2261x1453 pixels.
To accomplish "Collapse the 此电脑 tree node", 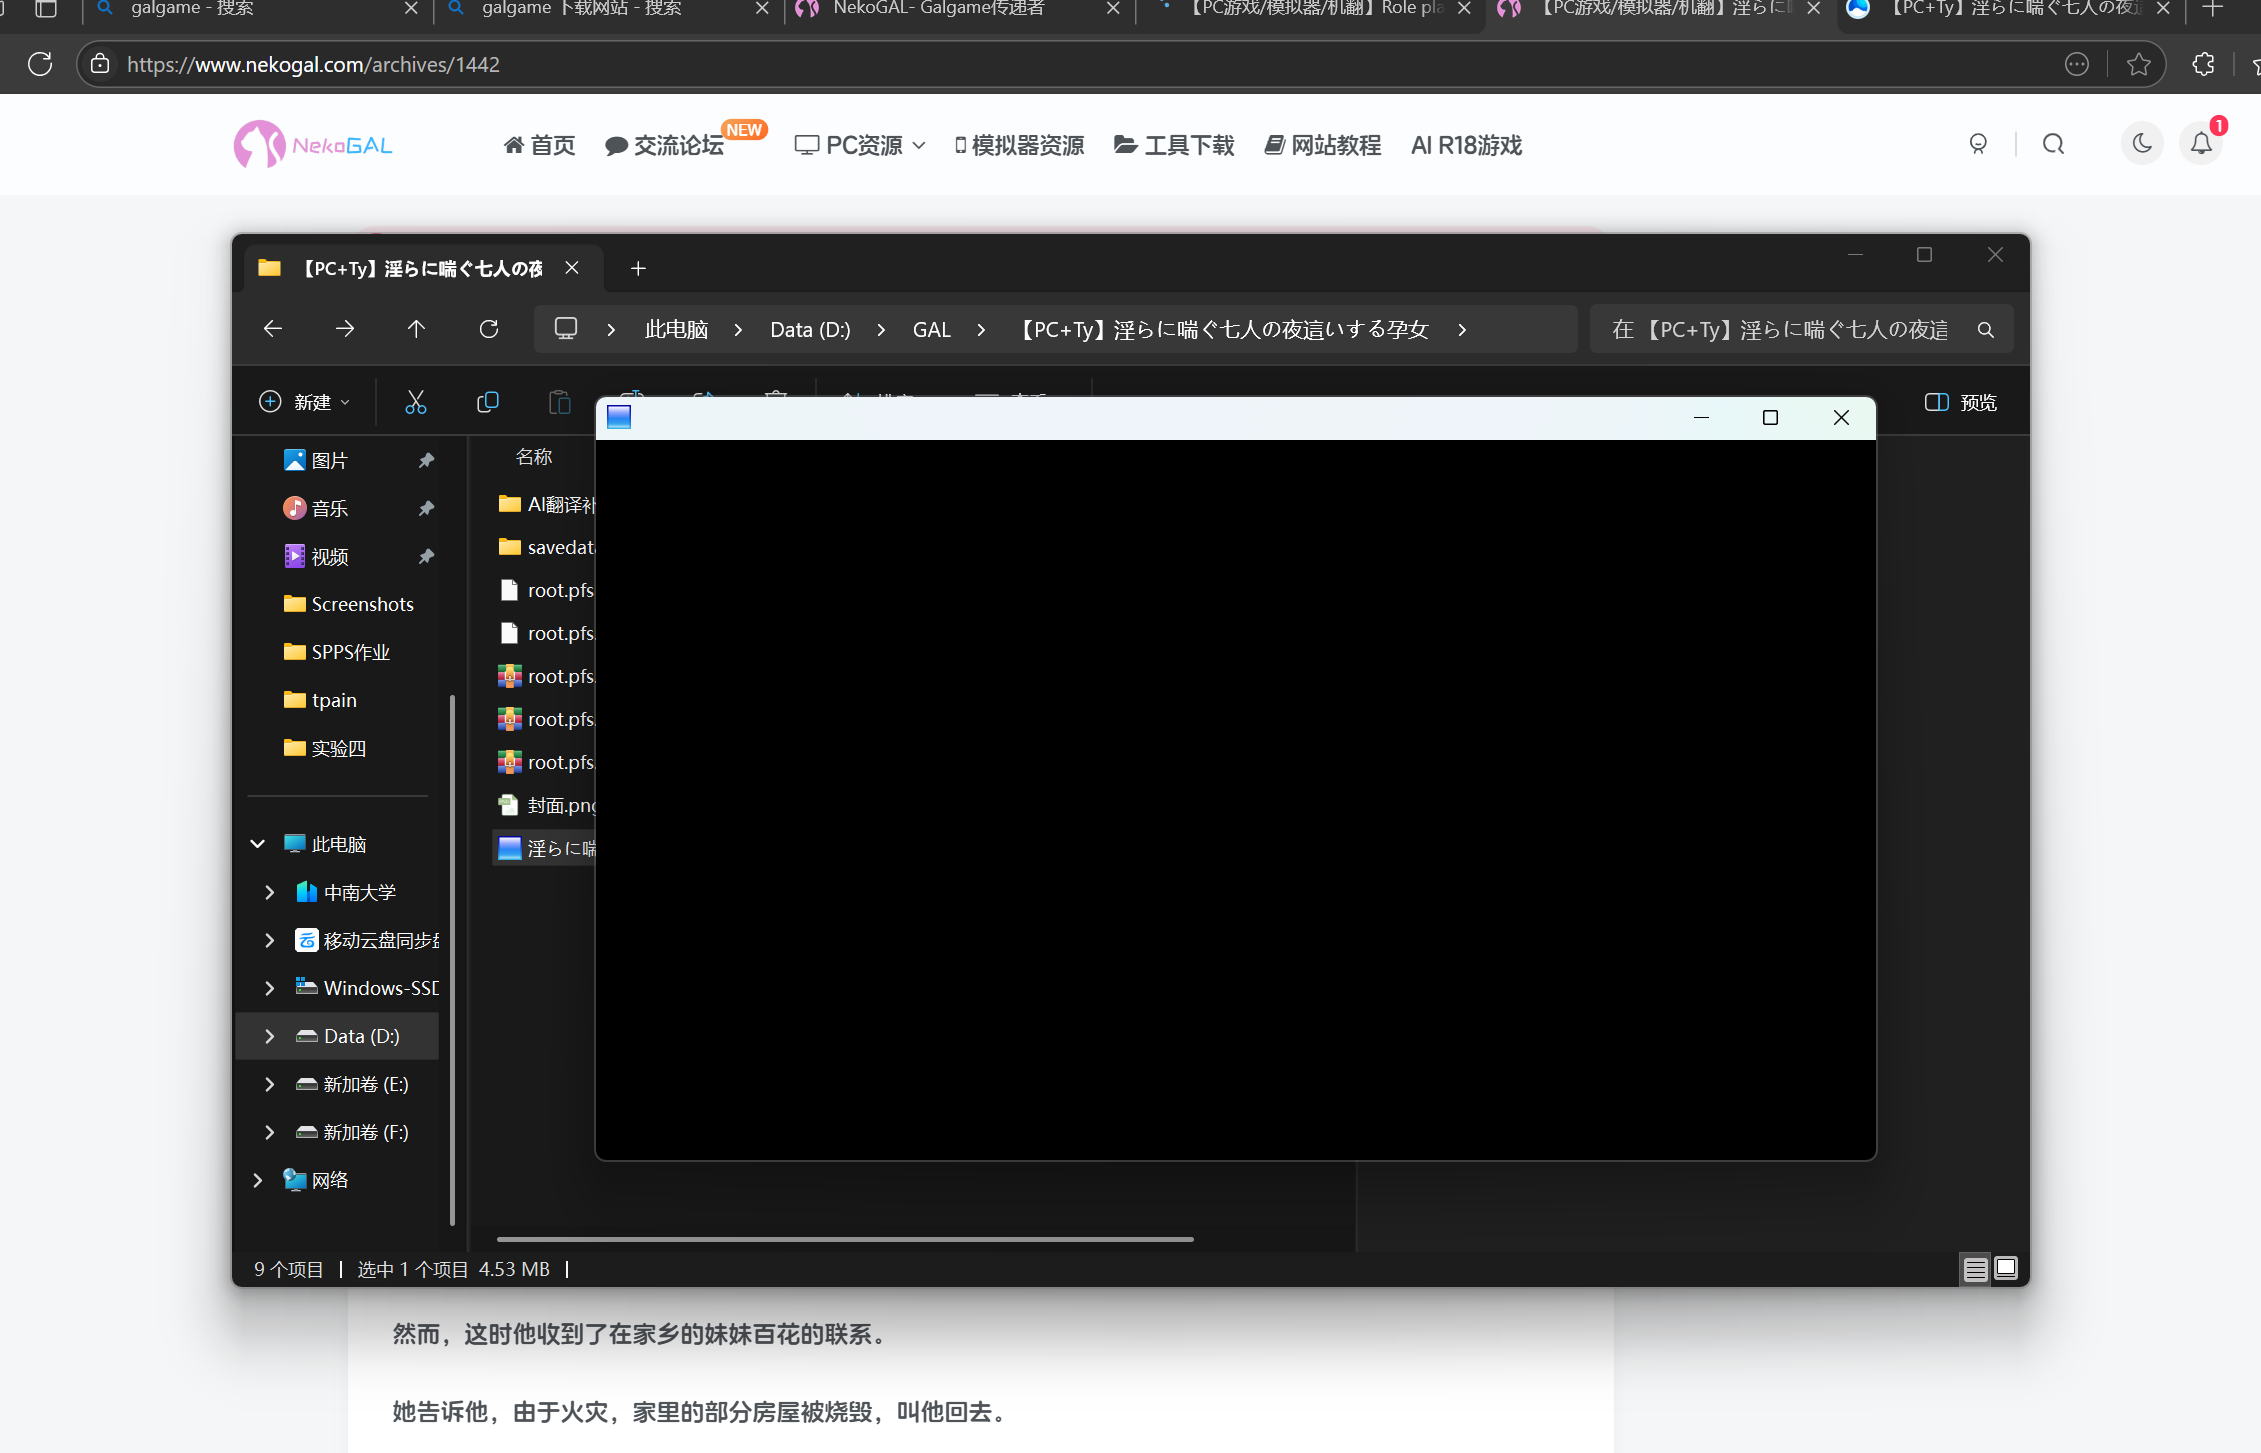I will (x=257, y=844).
